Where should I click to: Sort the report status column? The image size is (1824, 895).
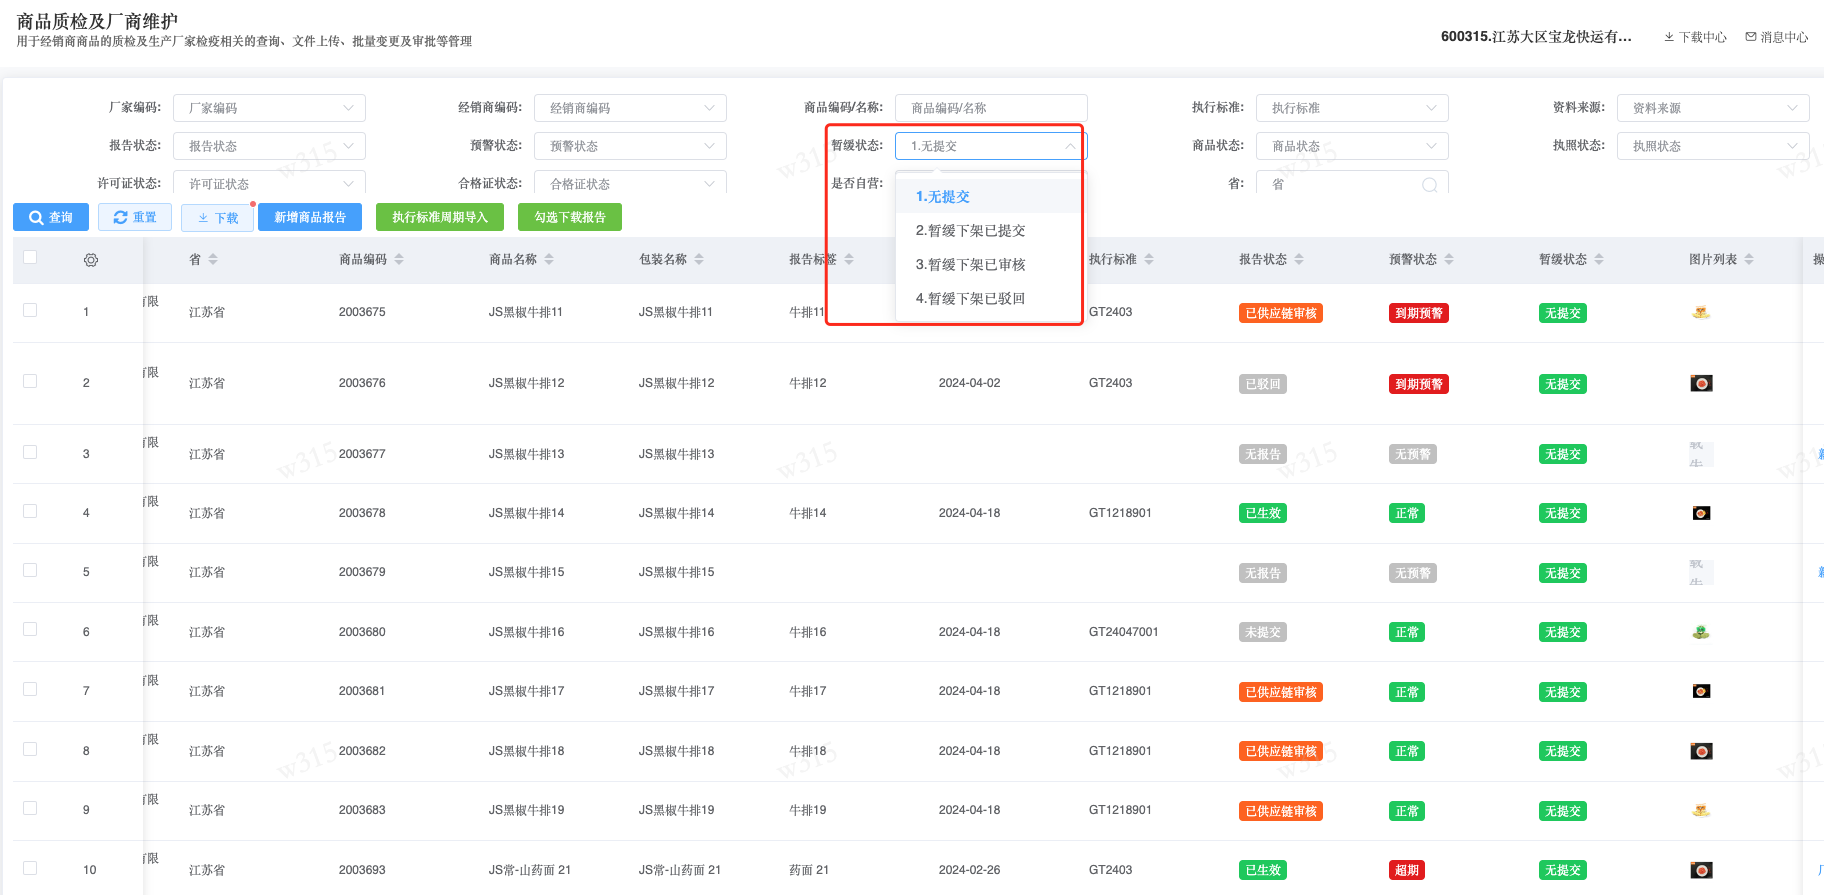tap(1299, 260)
